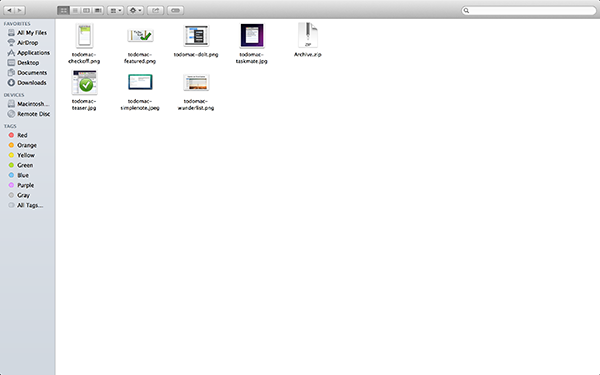
Task: Select the todomac-taskmate.jpg file icon
Action: [252, 36]
